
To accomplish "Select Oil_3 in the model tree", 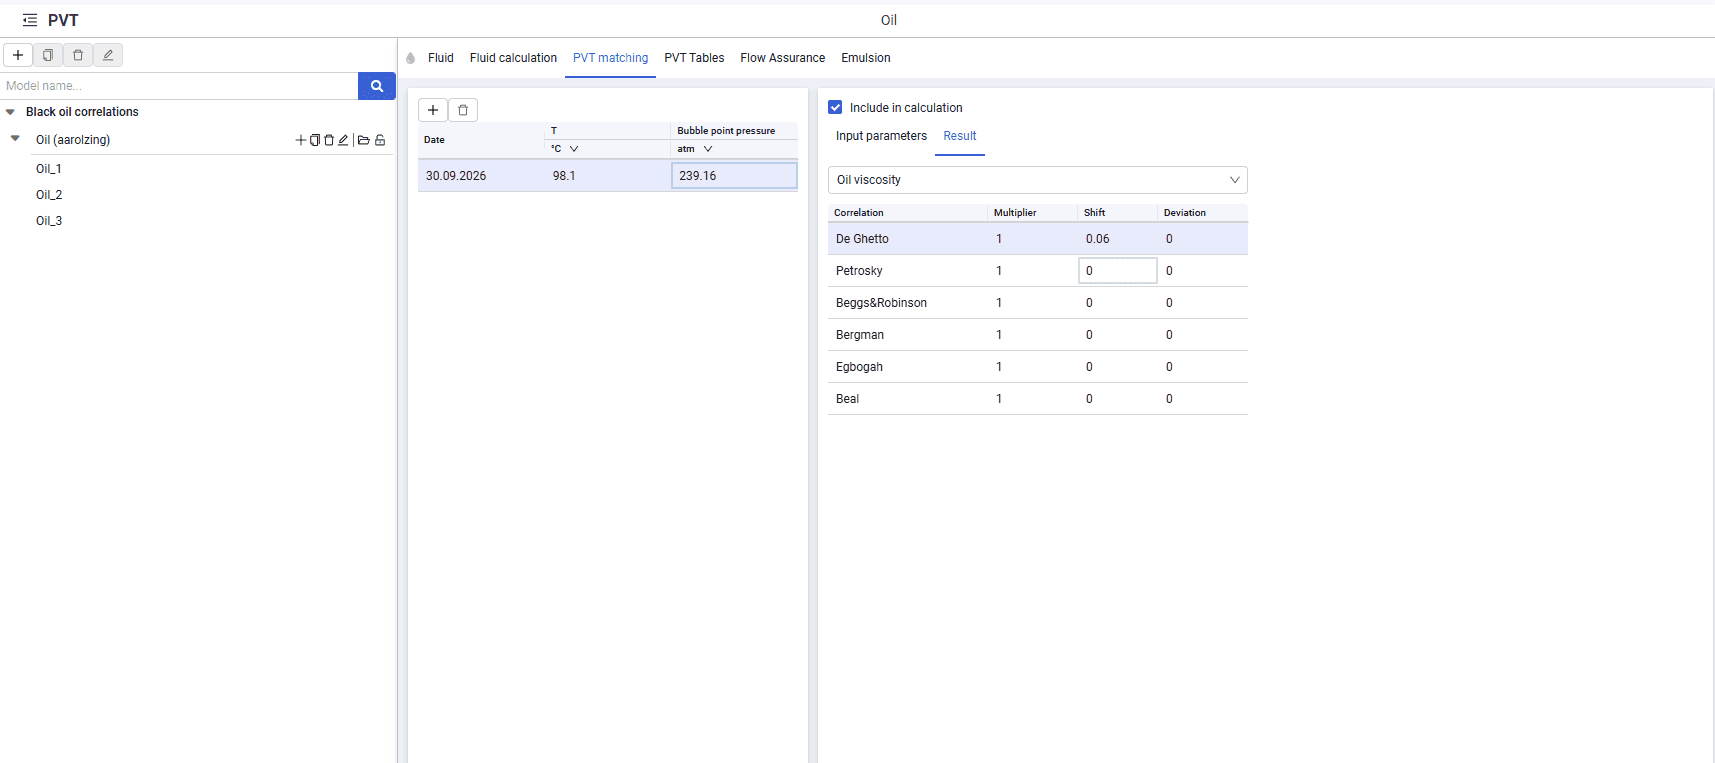I will [x=49, y=221].
